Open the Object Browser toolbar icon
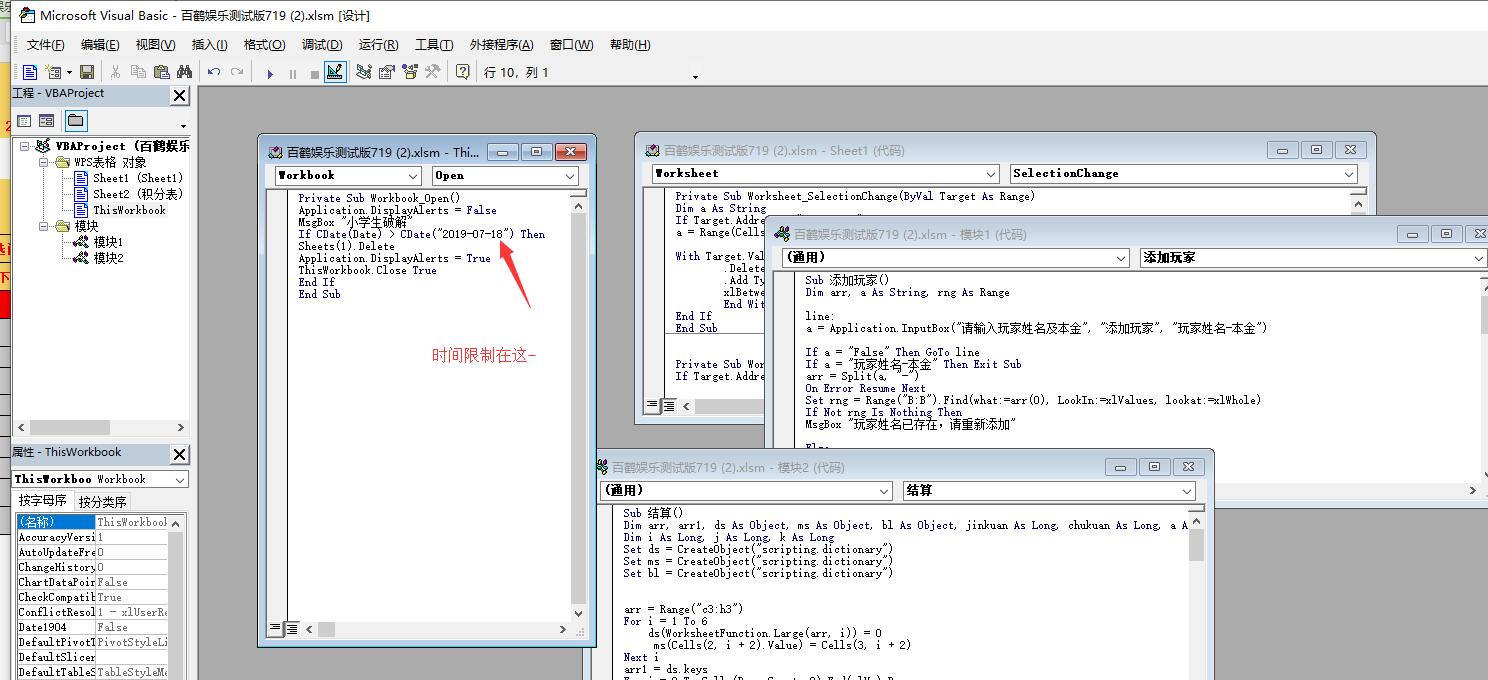 tap(409, 72)
